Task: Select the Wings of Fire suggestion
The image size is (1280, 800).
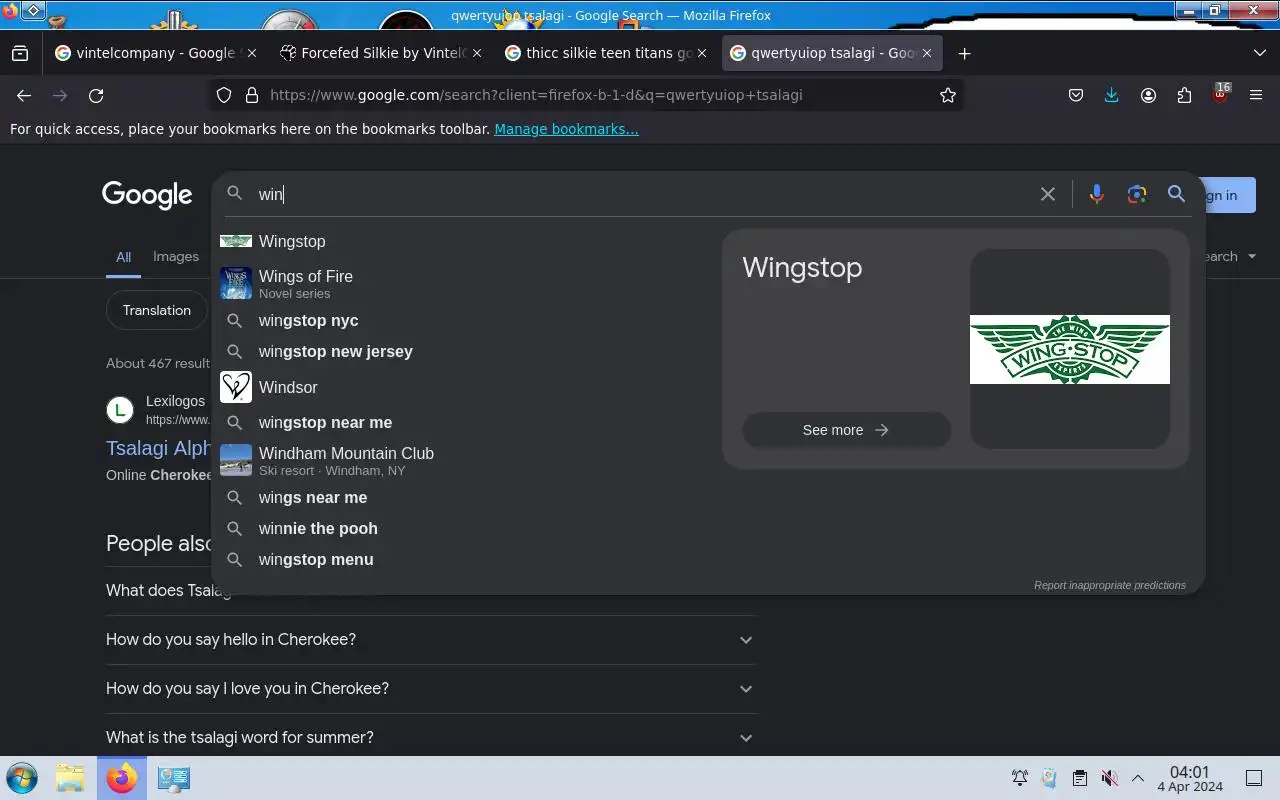Action: pos(465,283)
